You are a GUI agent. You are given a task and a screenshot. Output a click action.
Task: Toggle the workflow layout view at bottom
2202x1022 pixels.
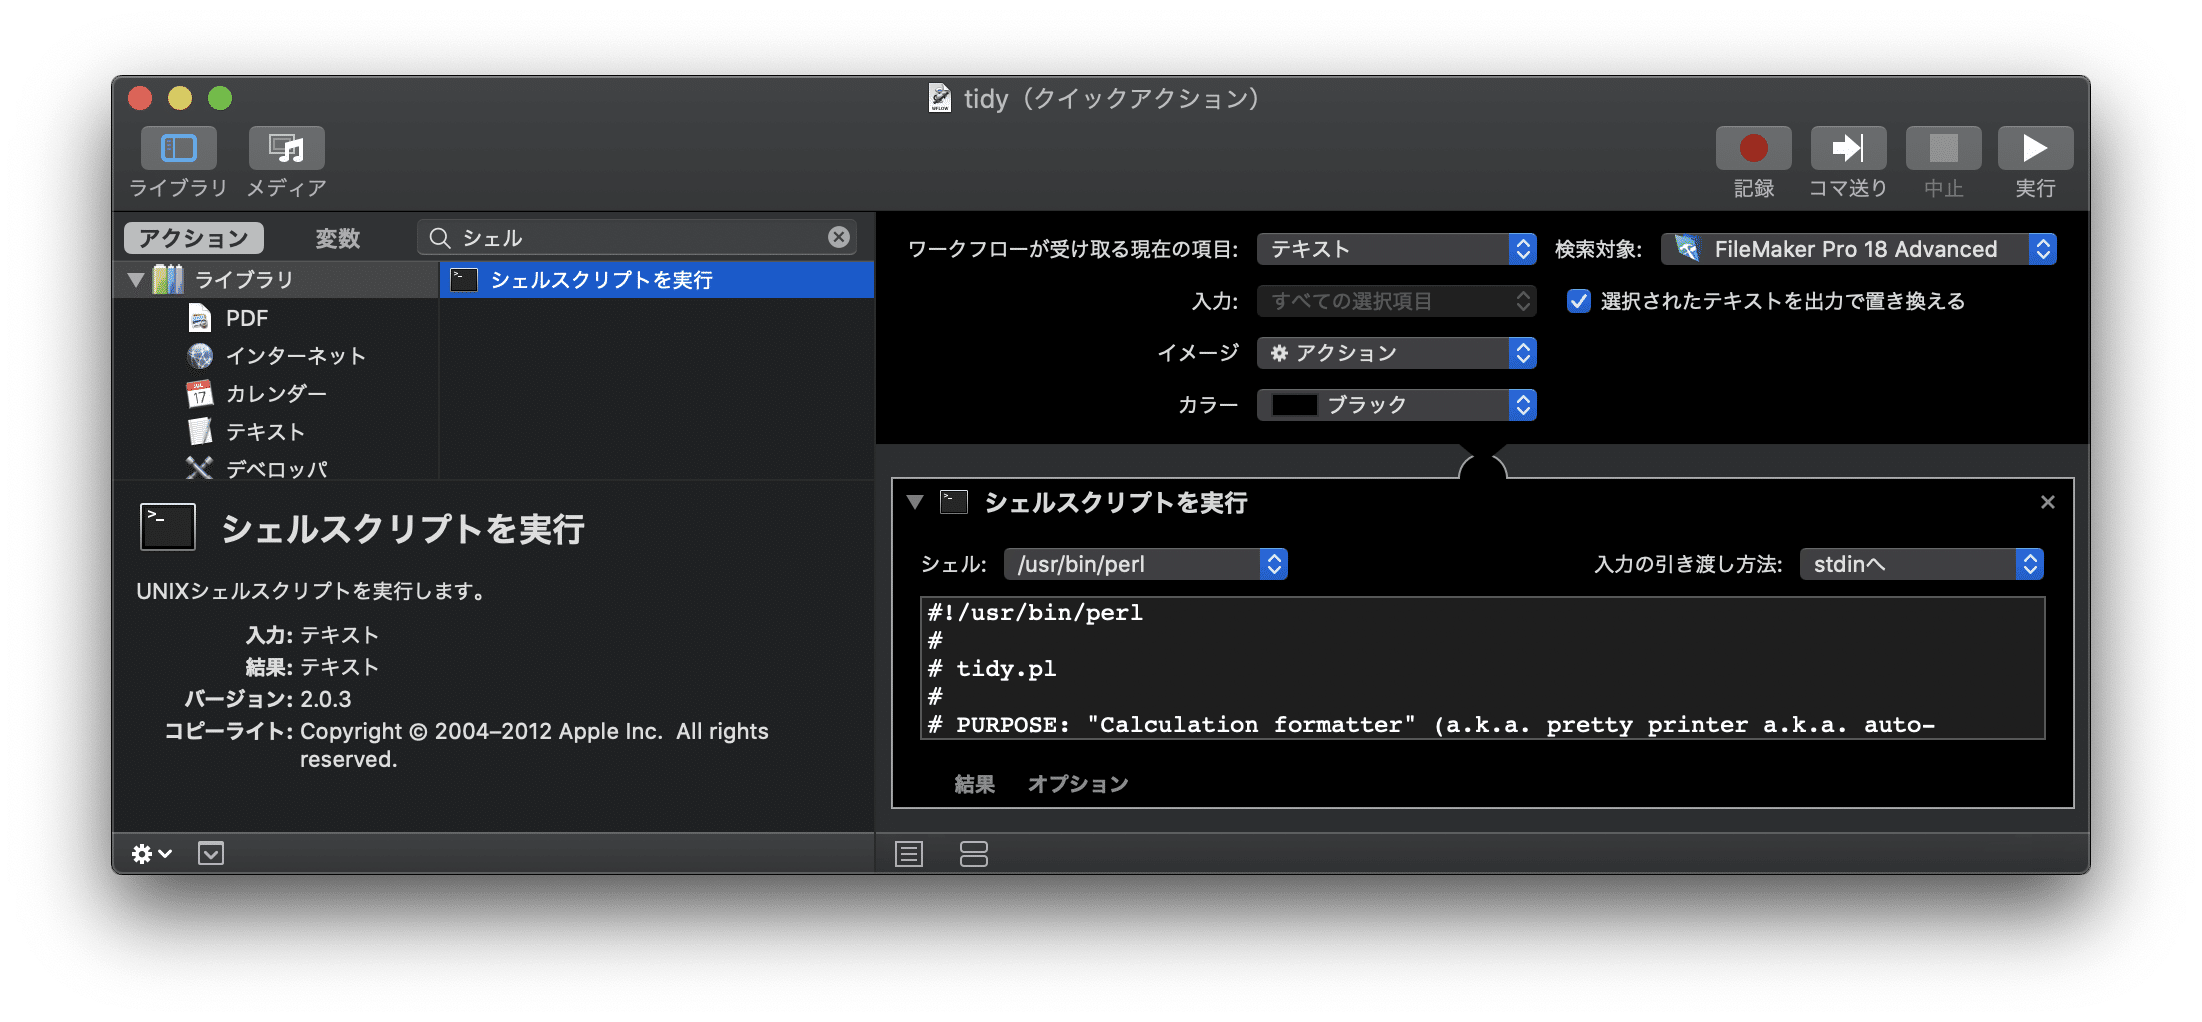click(x=972, y=853)
